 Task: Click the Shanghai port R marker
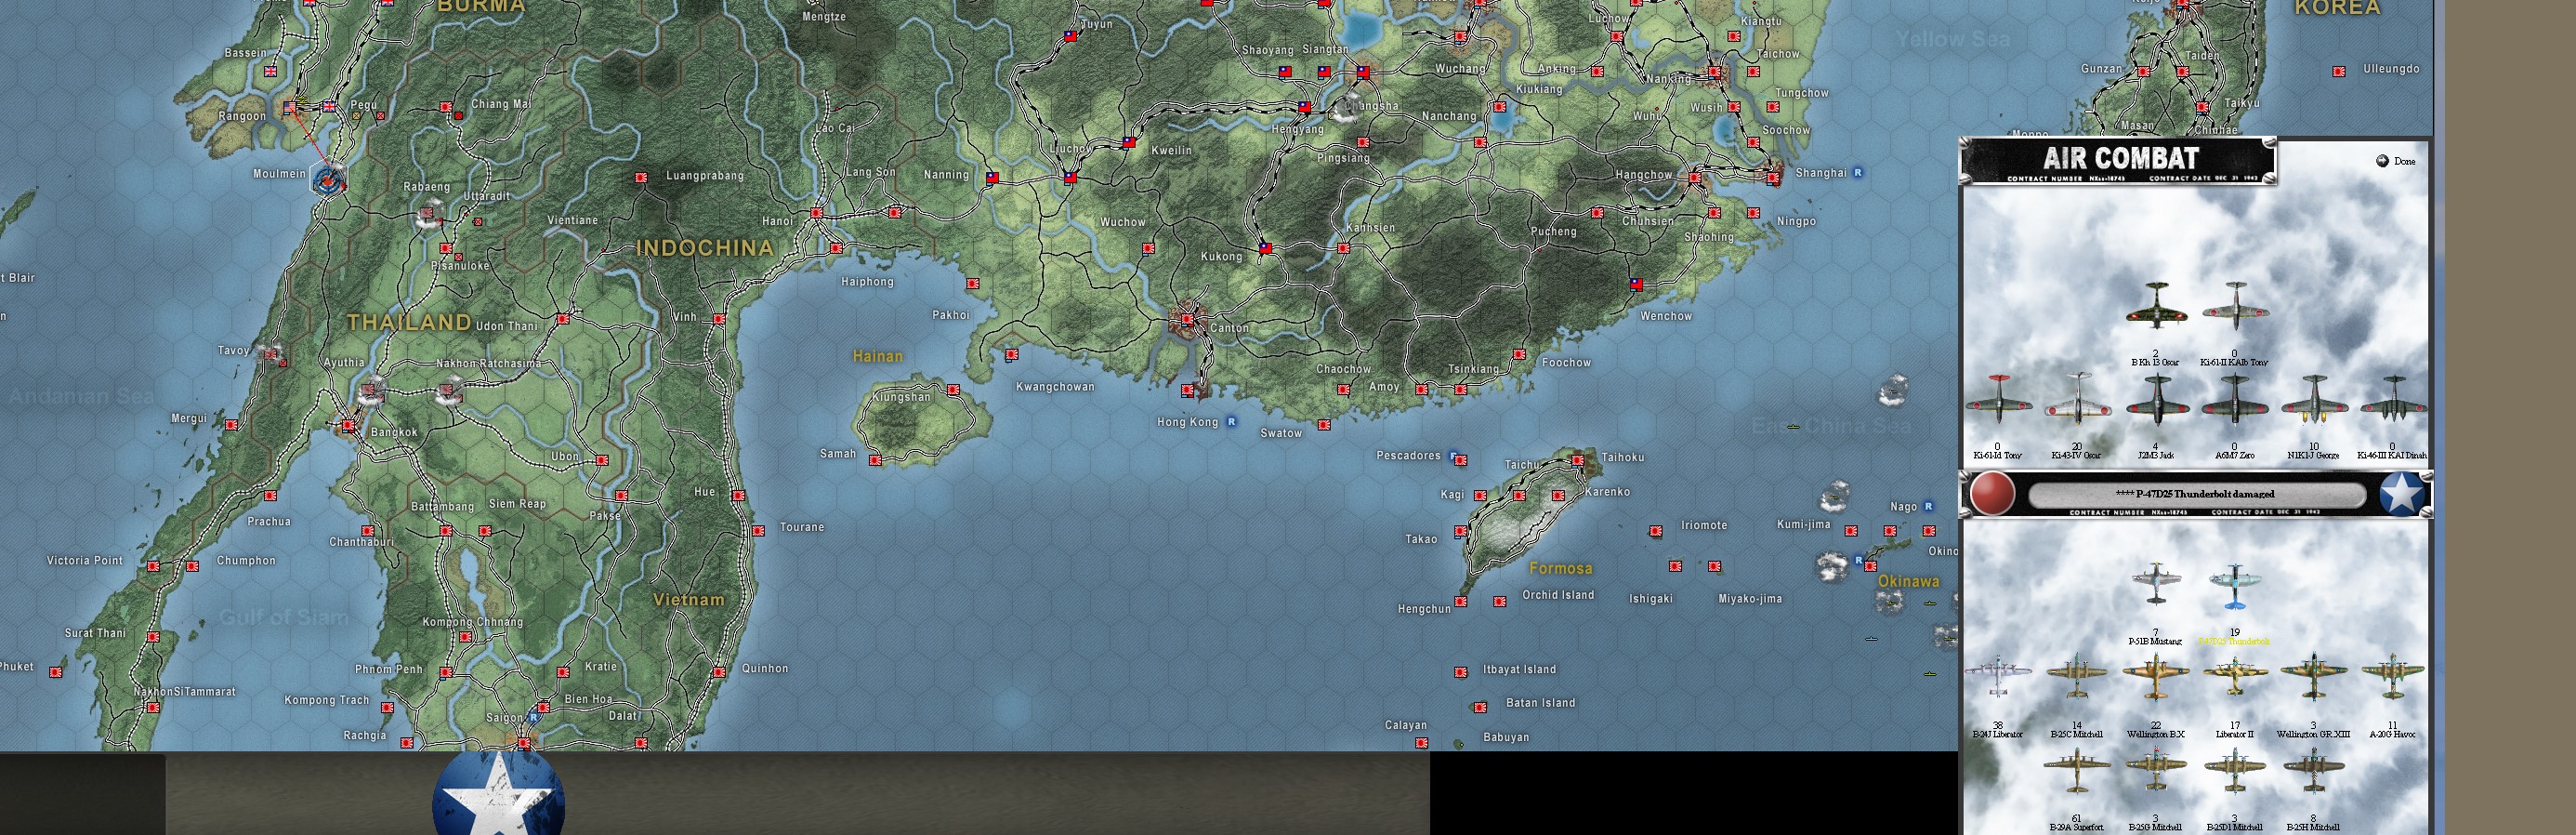point(1858,172)
